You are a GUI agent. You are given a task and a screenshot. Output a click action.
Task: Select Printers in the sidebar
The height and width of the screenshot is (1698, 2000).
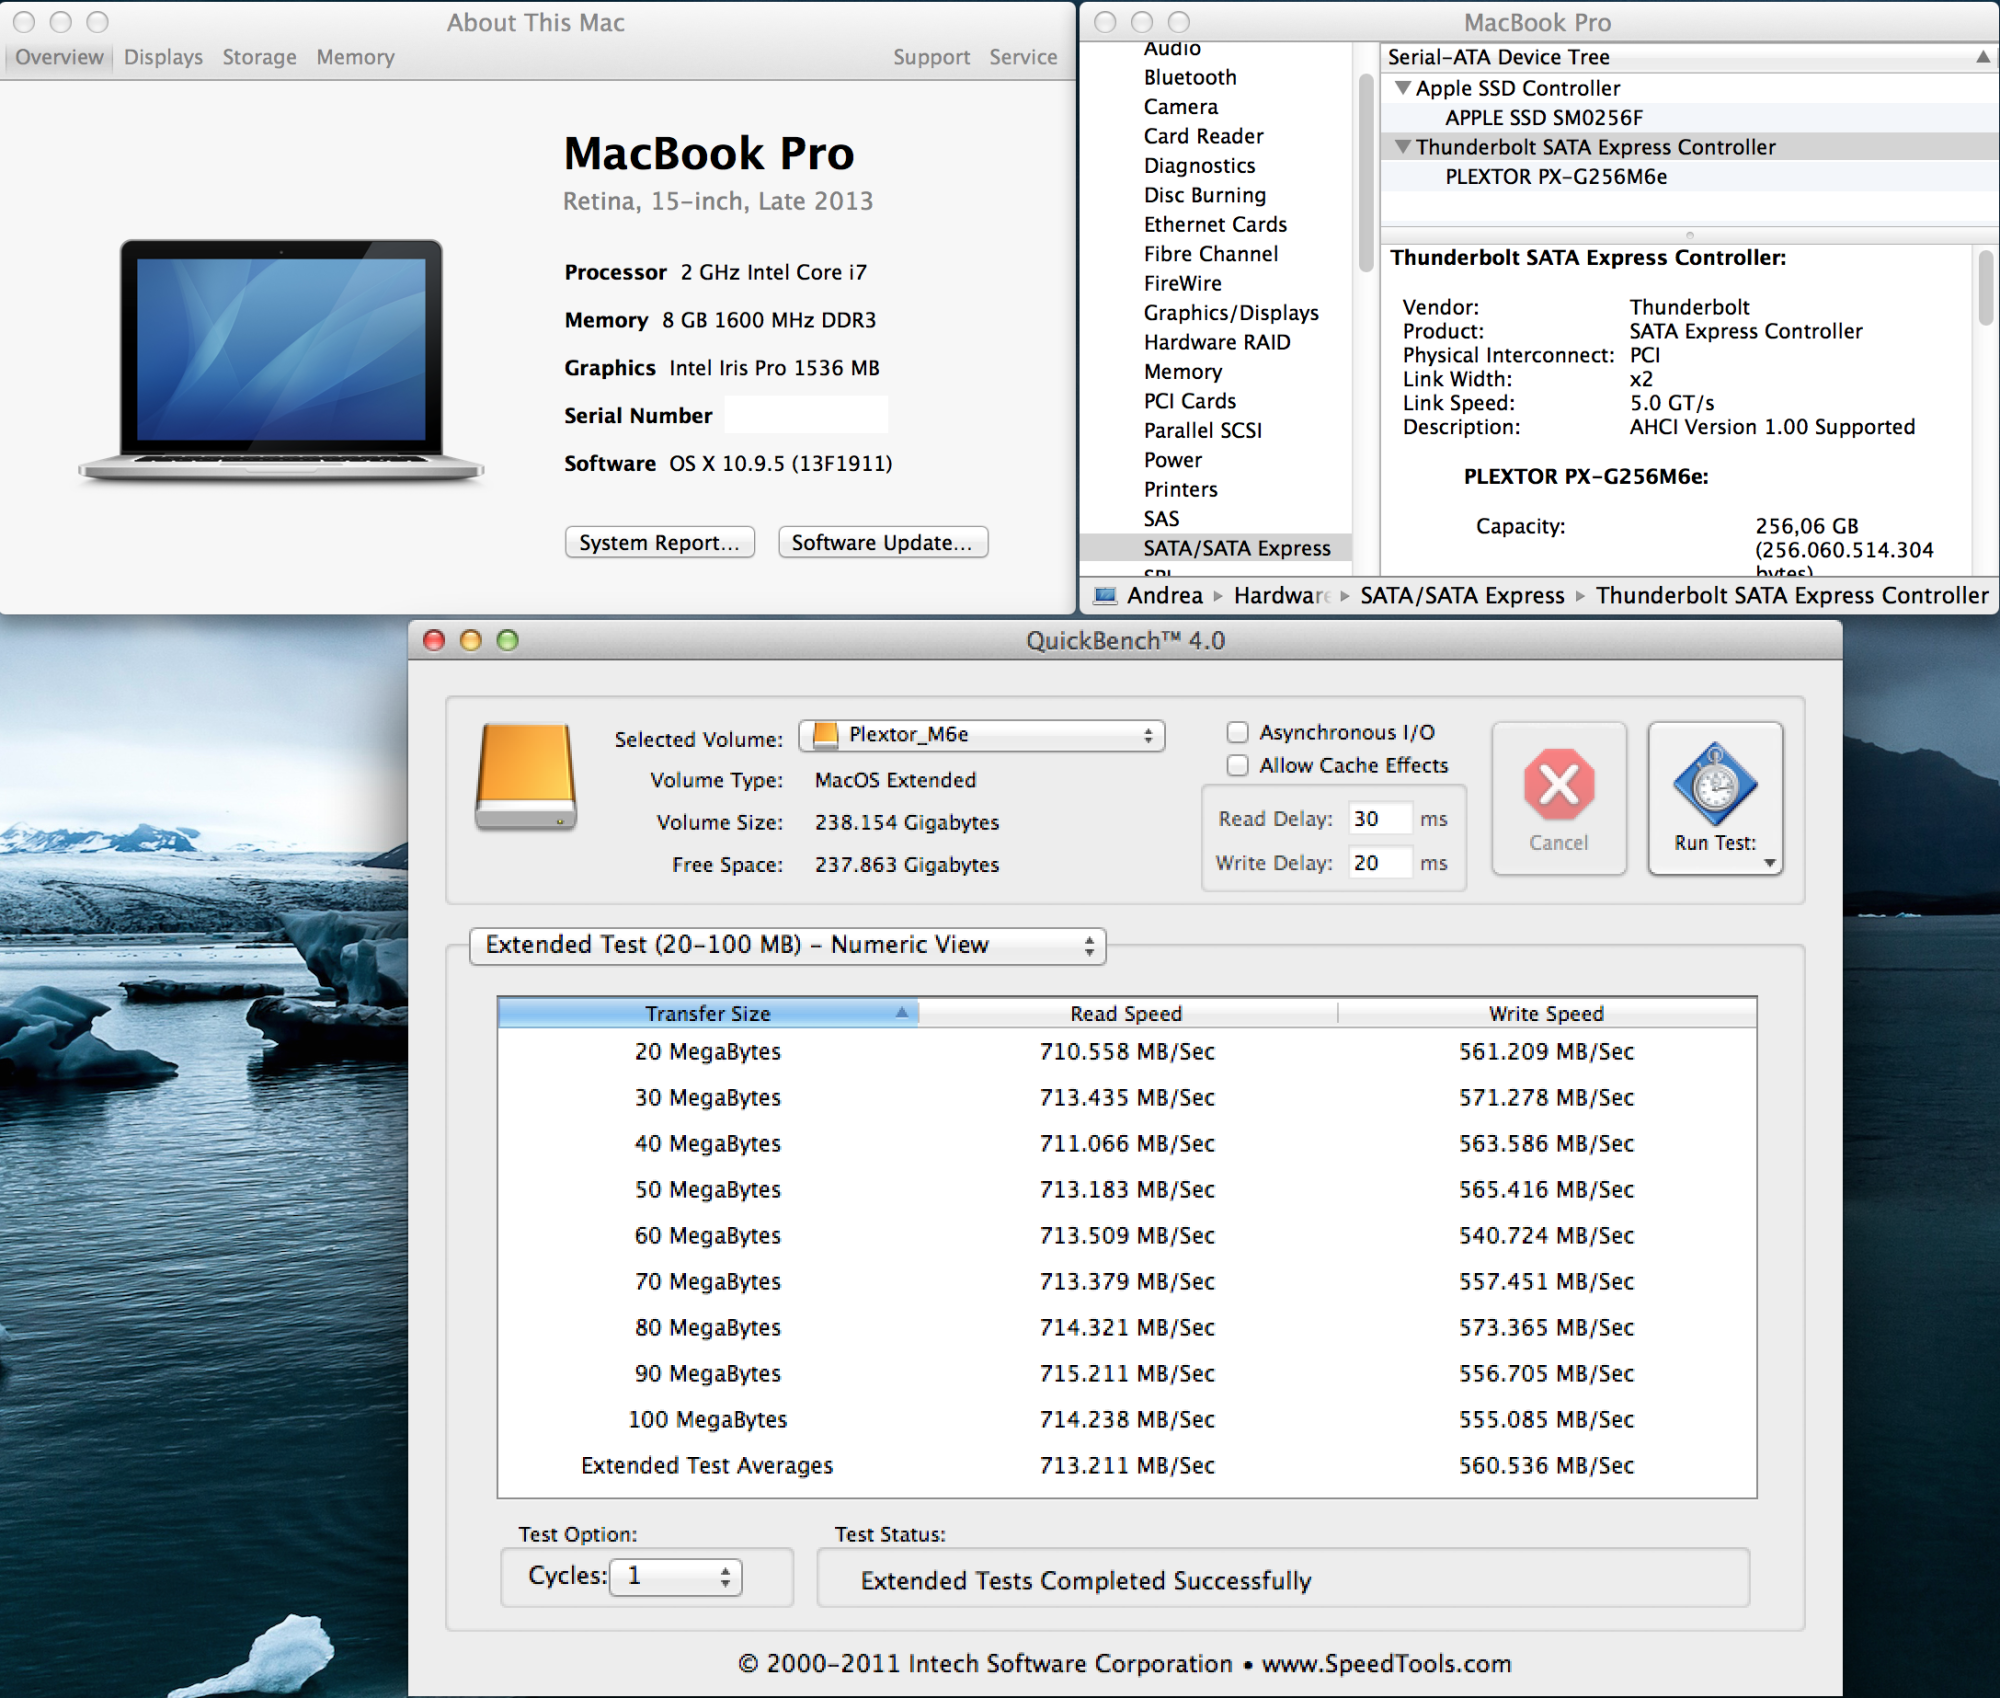click(1181, 490)
